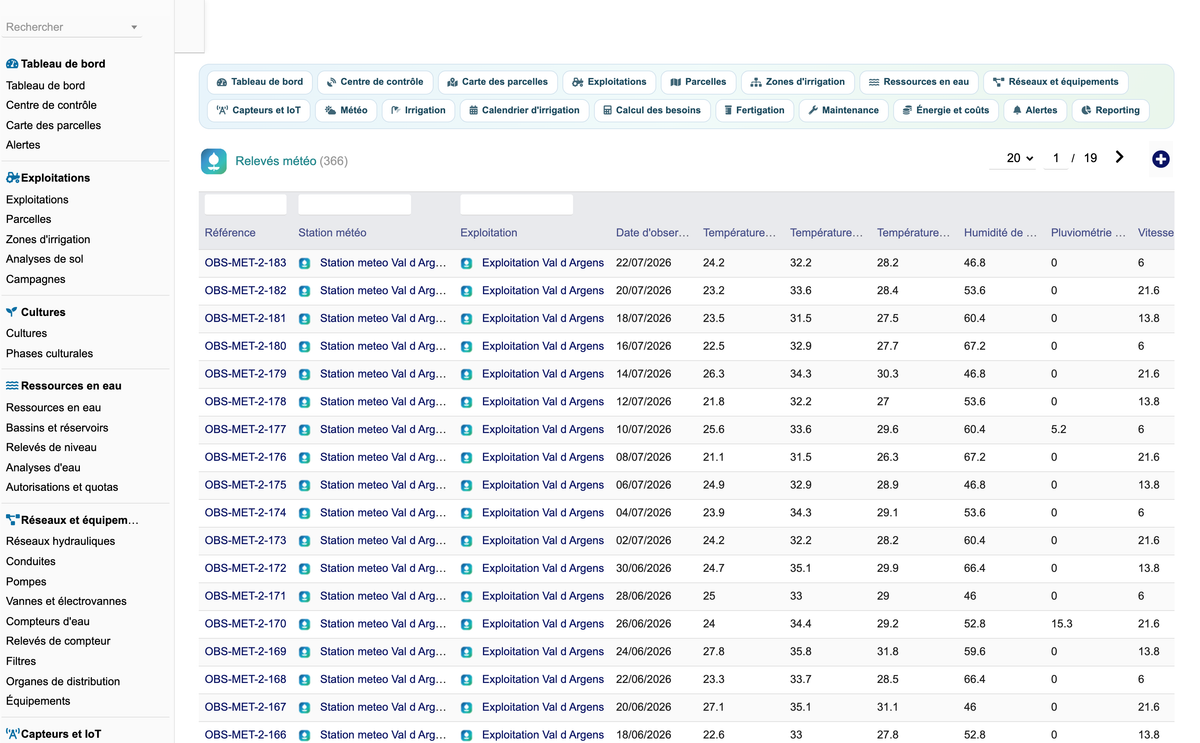Open Station meteo link in OBS-MET-2-181 row
The width and height of the screenshot is (1200, 743).
point(383,319)
